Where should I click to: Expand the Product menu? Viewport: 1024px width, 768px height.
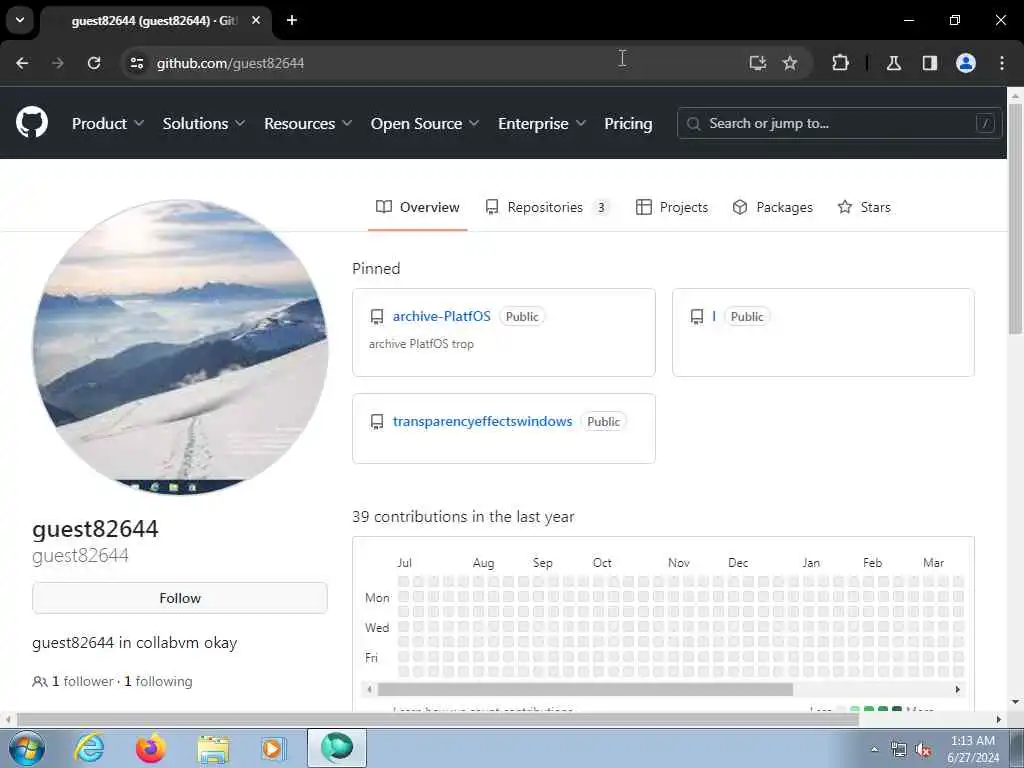pos(108,123)
